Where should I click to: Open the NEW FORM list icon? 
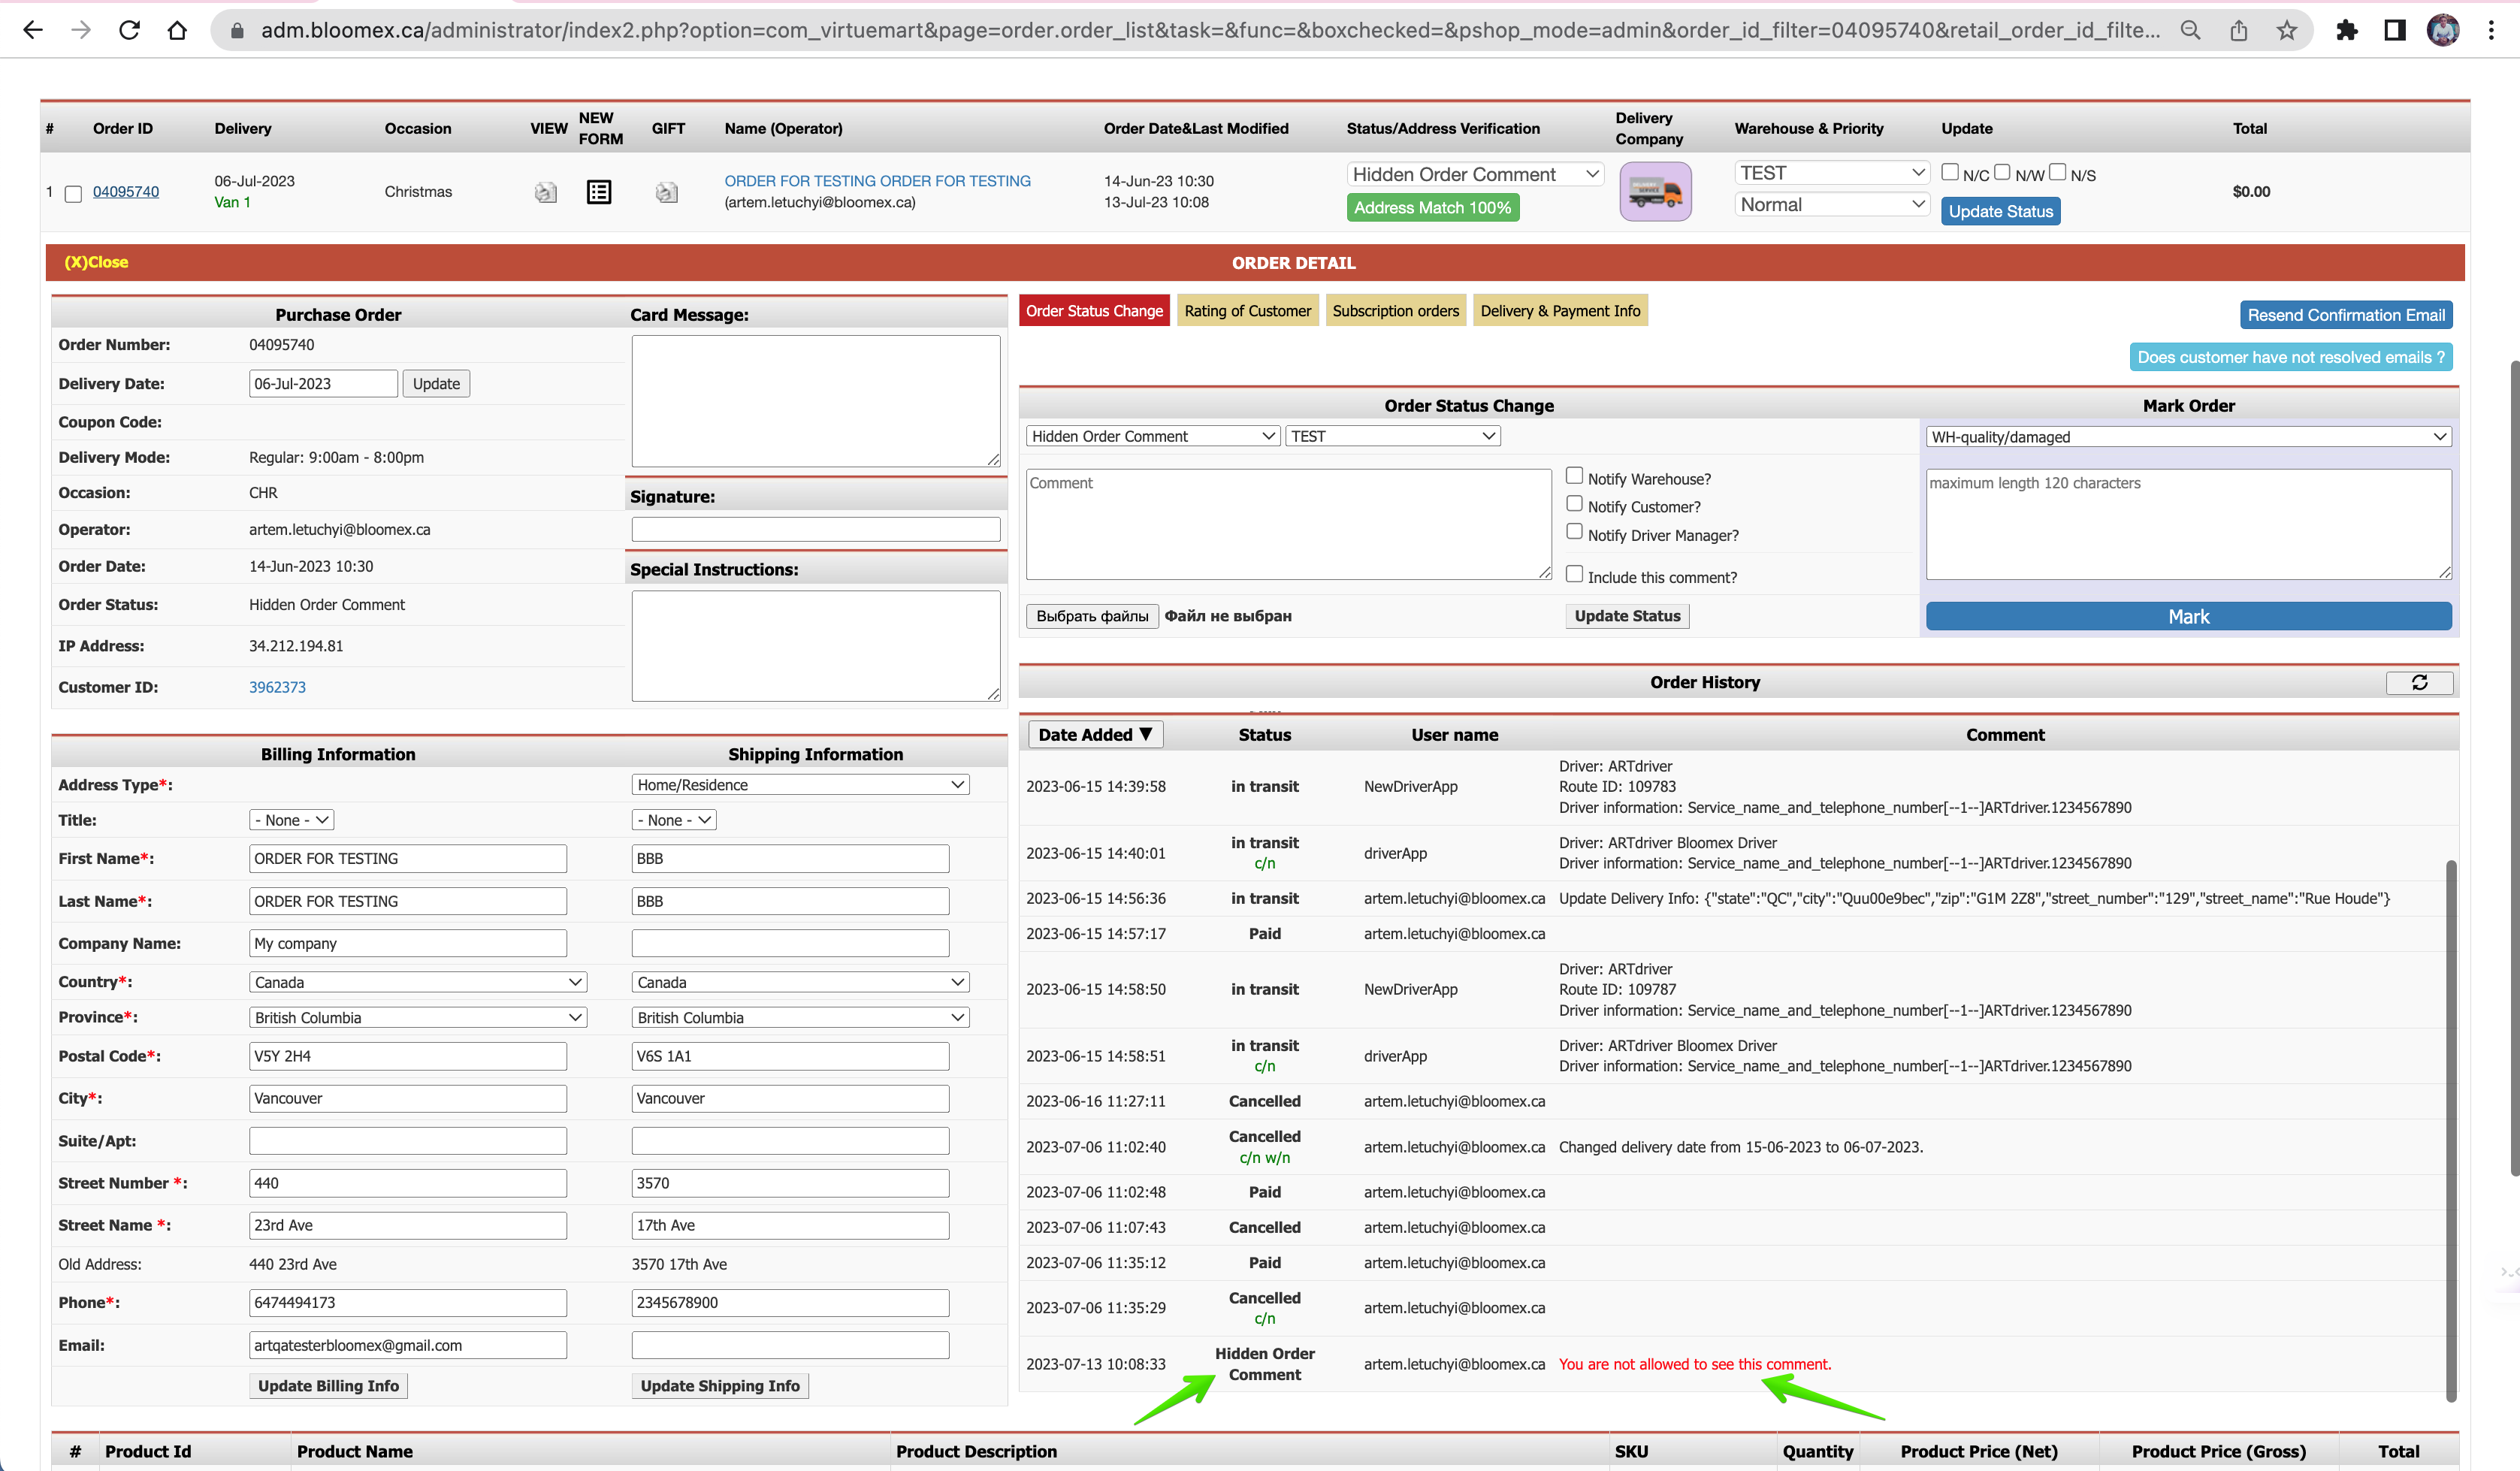pos(599,192)
